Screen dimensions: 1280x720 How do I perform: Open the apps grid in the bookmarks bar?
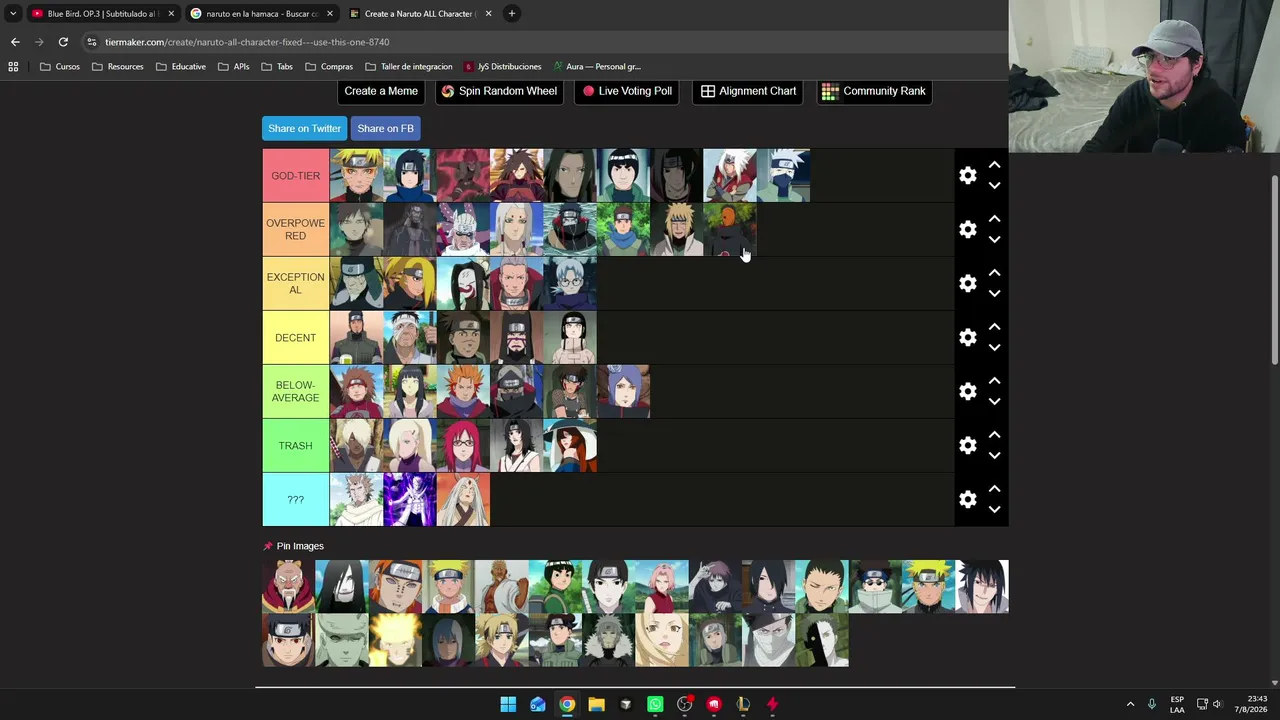[13, 67]
